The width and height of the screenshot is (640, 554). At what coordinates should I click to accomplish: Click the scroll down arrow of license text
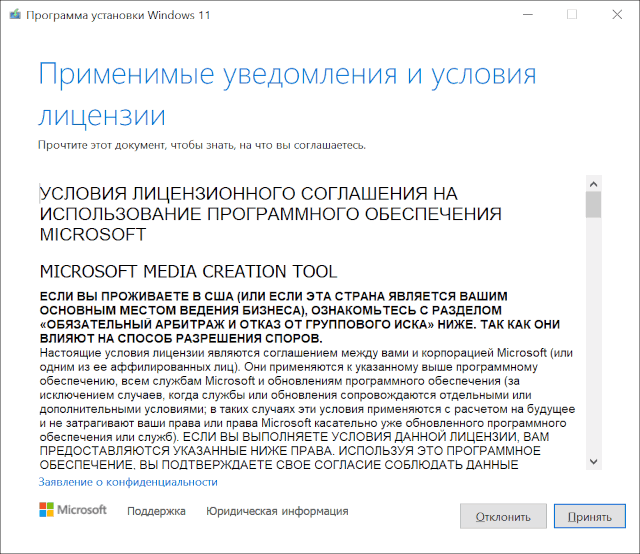[593, 462]
